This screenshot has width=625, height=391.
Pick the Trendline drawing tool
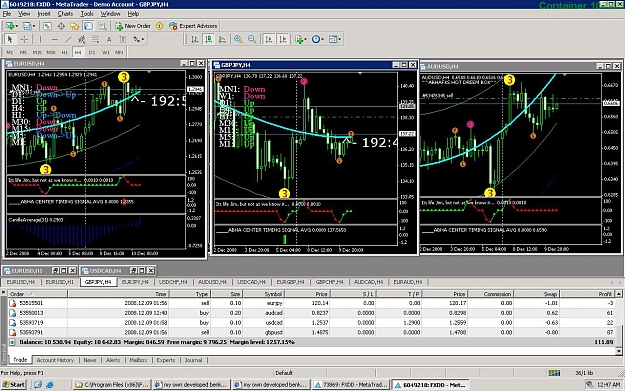click(68, 39)
